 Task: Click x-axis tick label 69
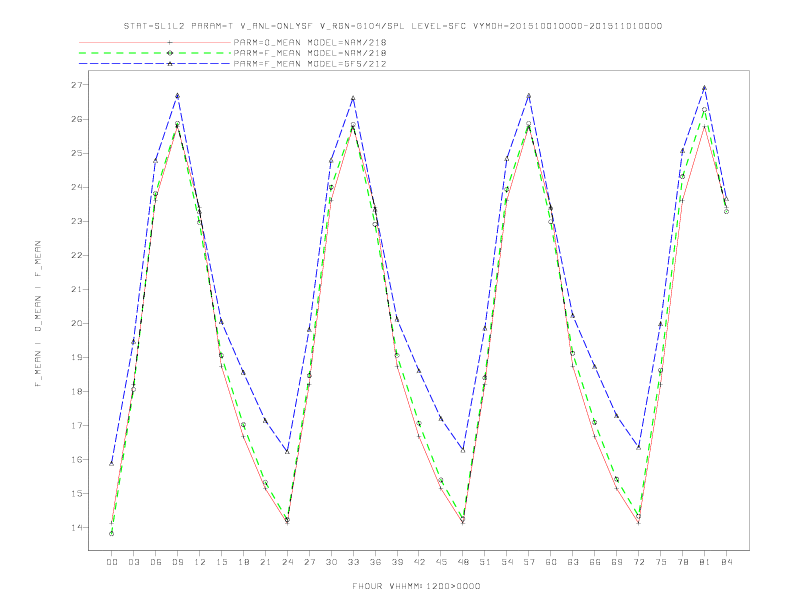pyautogui.click(x=617, y=562)
